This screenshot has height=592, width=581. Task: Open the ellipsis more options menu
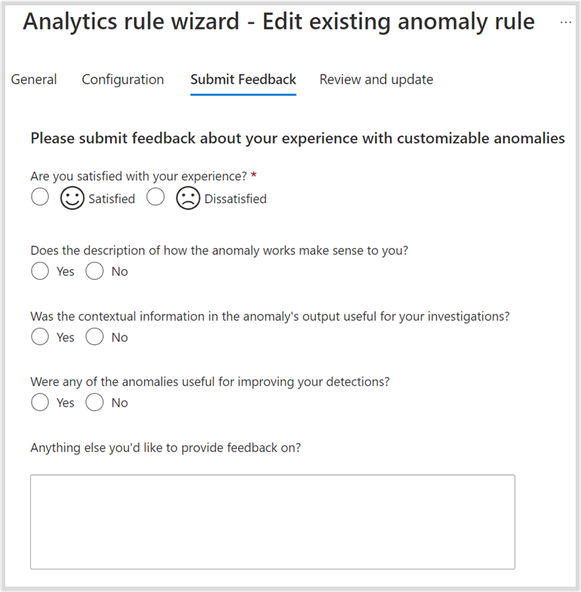click(566, 23)
